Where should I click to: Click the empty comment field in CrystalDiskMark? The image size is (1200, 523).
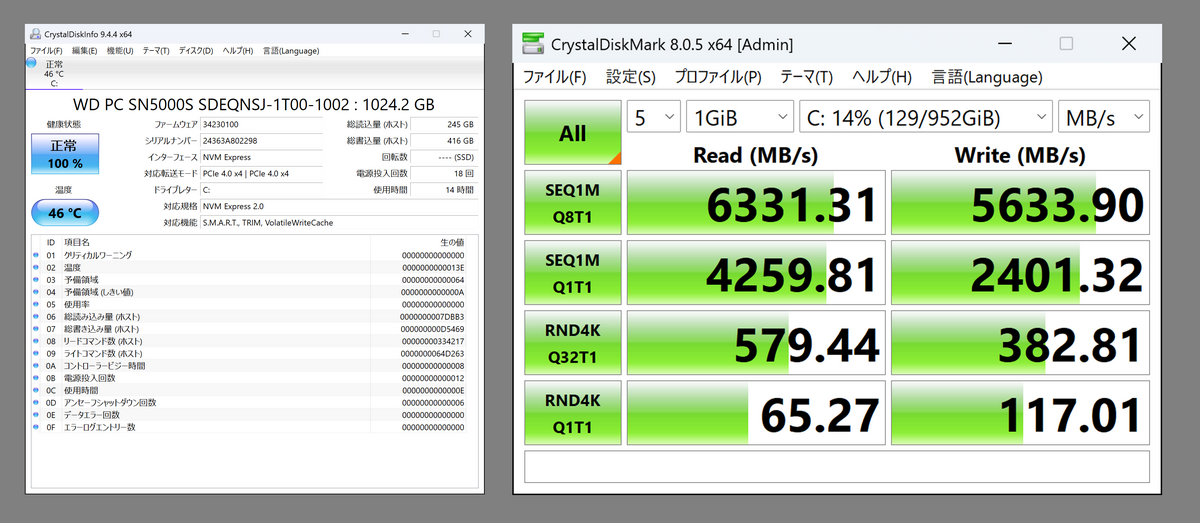(x=837, y=466)
